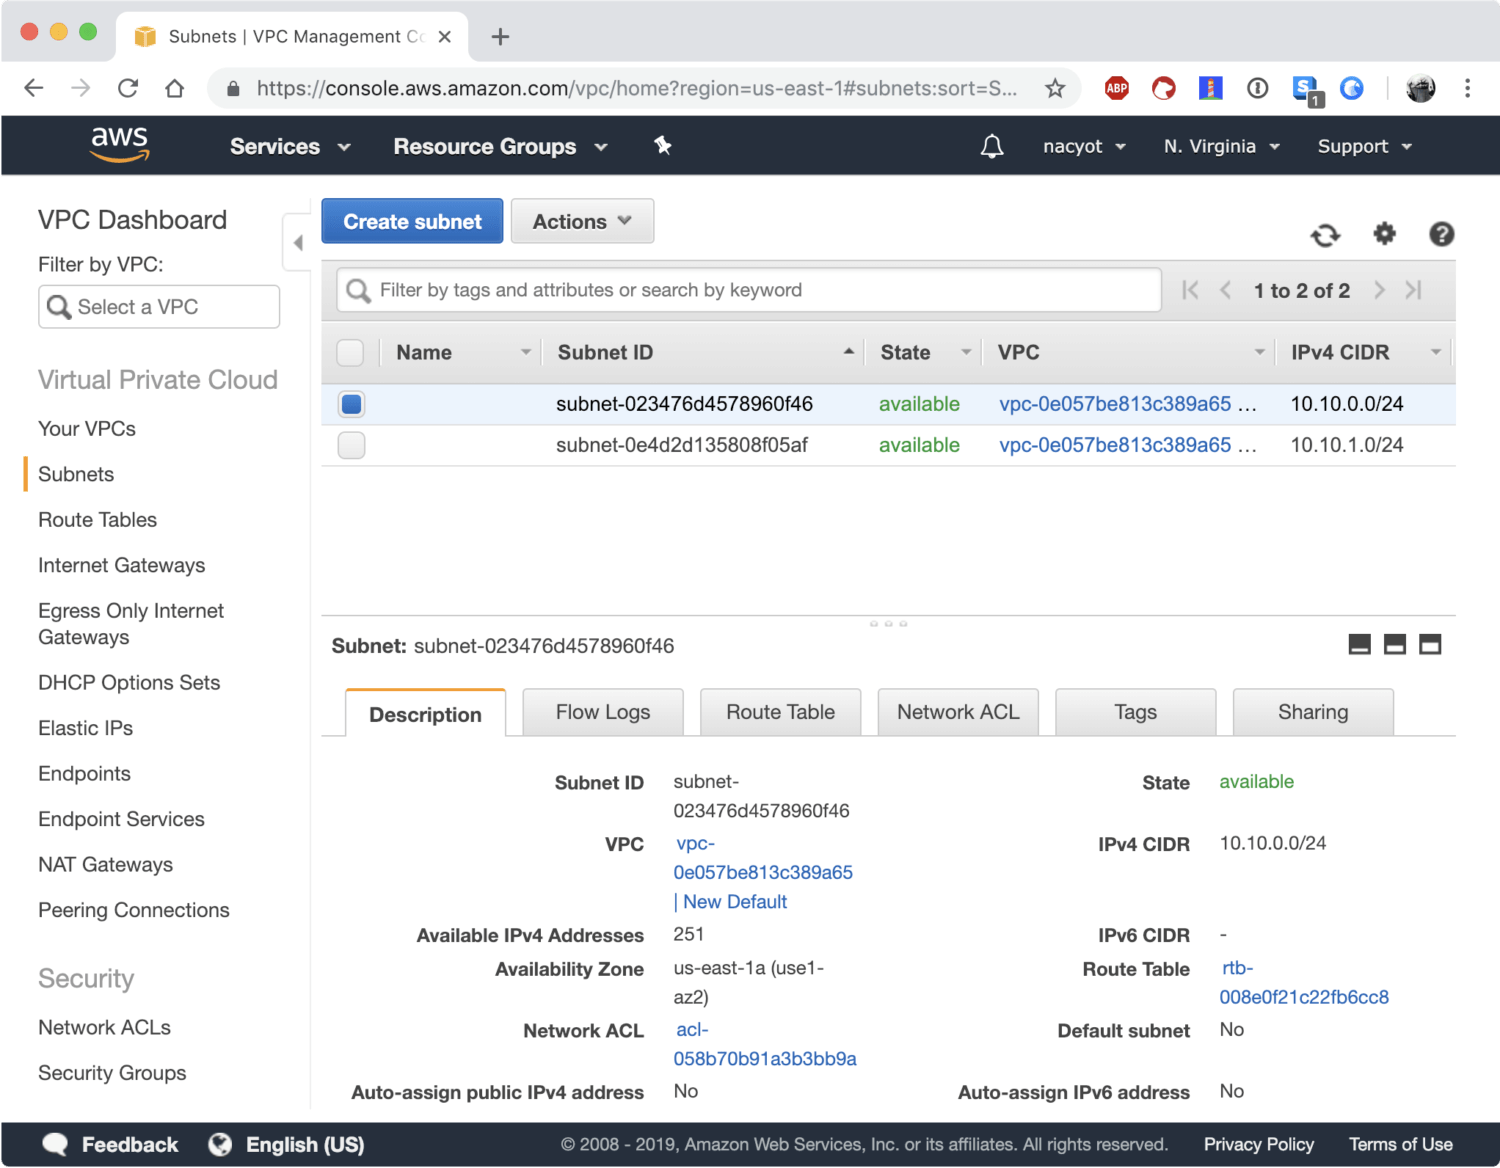Open the browser profile avatar

(1420, 89)
